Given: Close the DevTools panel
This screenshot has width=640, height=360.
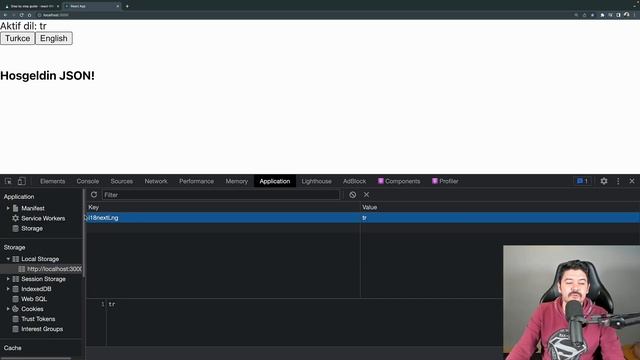Looking at the screenshot, I should 632,181.
